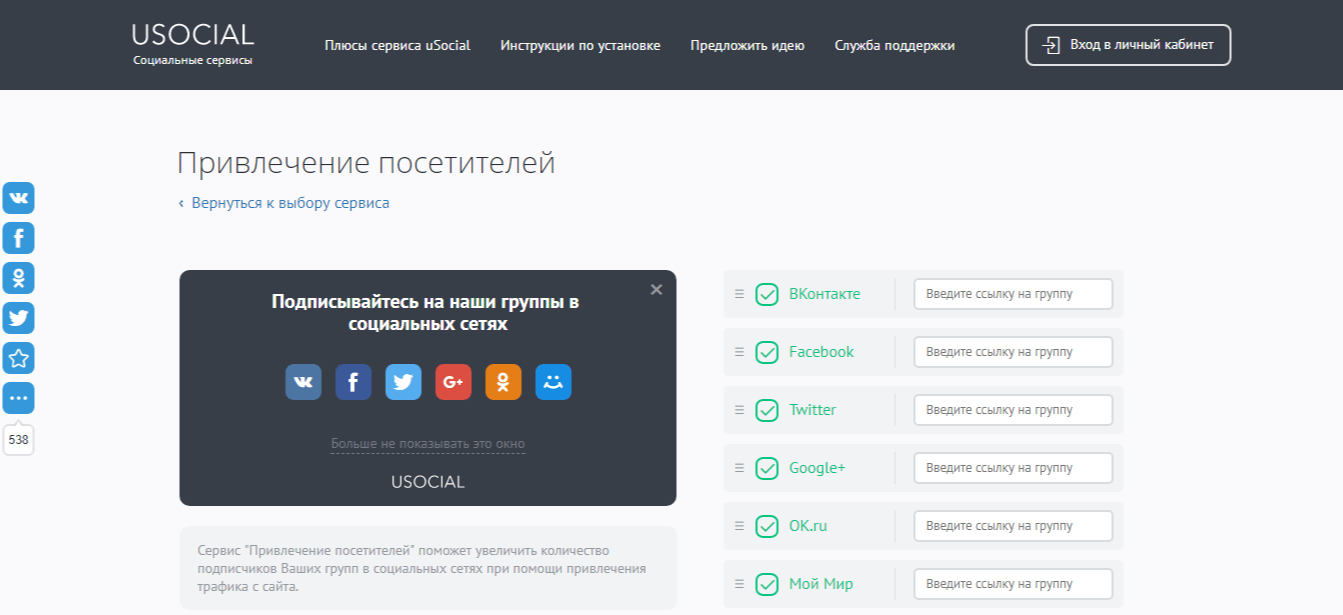Image resolution: width=1343 pixels, height=615 pixels.
Task: Click the 538 share counter badge
Action: pos(18,439)
